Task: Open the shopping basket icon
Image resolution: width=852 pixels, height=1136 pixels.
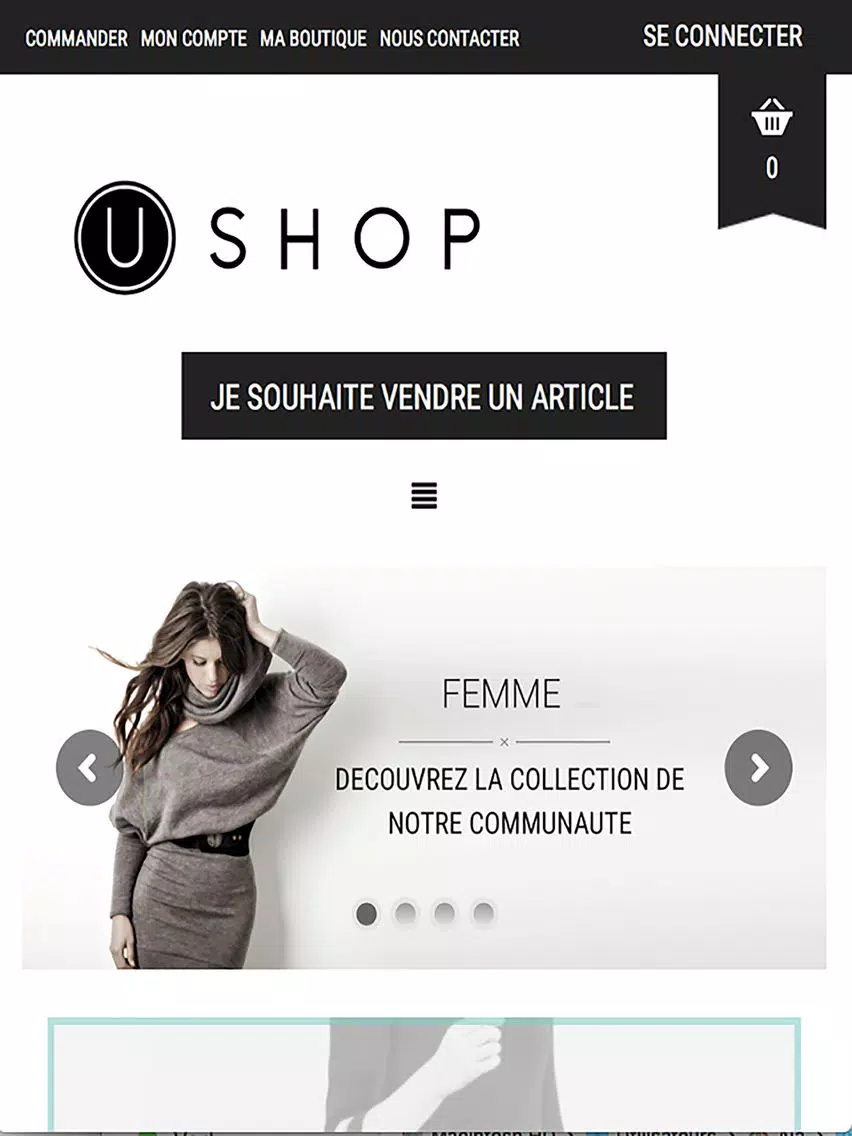Action: click(x=772, y=117)
